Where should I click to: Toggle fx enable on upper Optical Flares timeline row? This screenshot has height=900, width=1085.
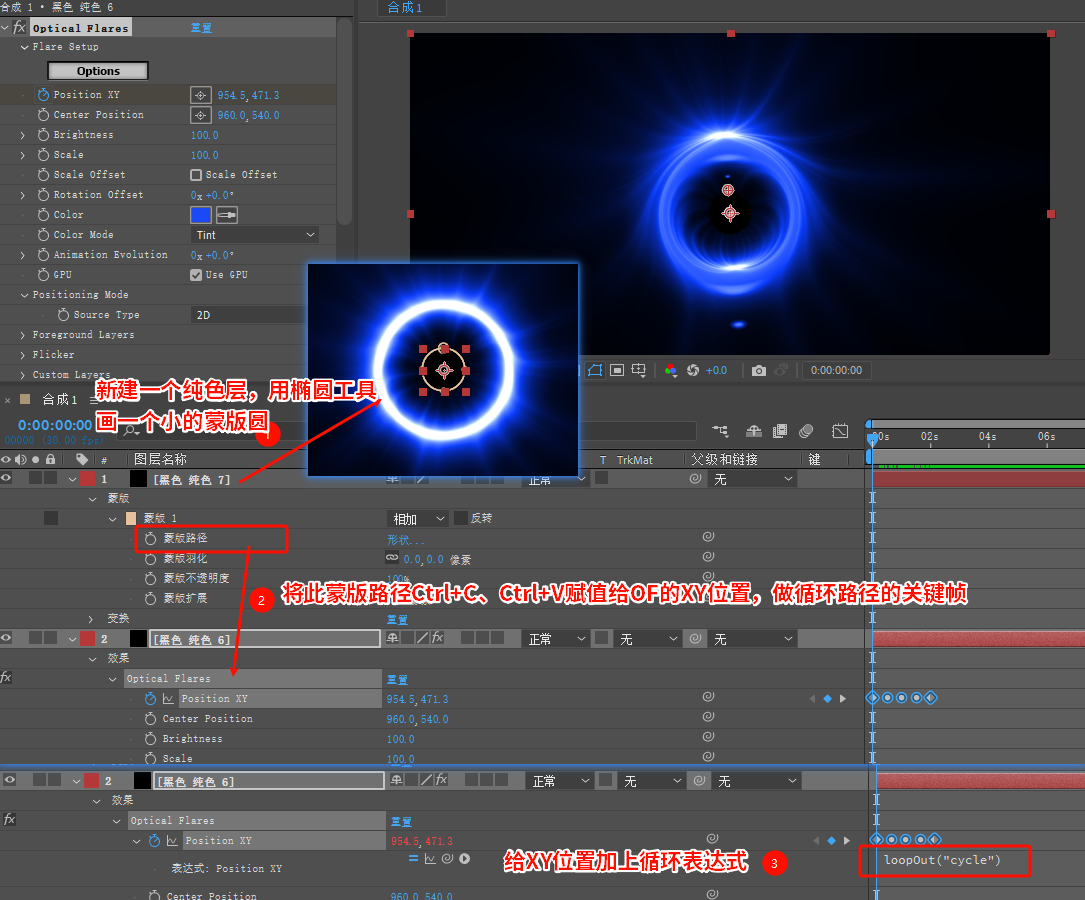point(6,678)
